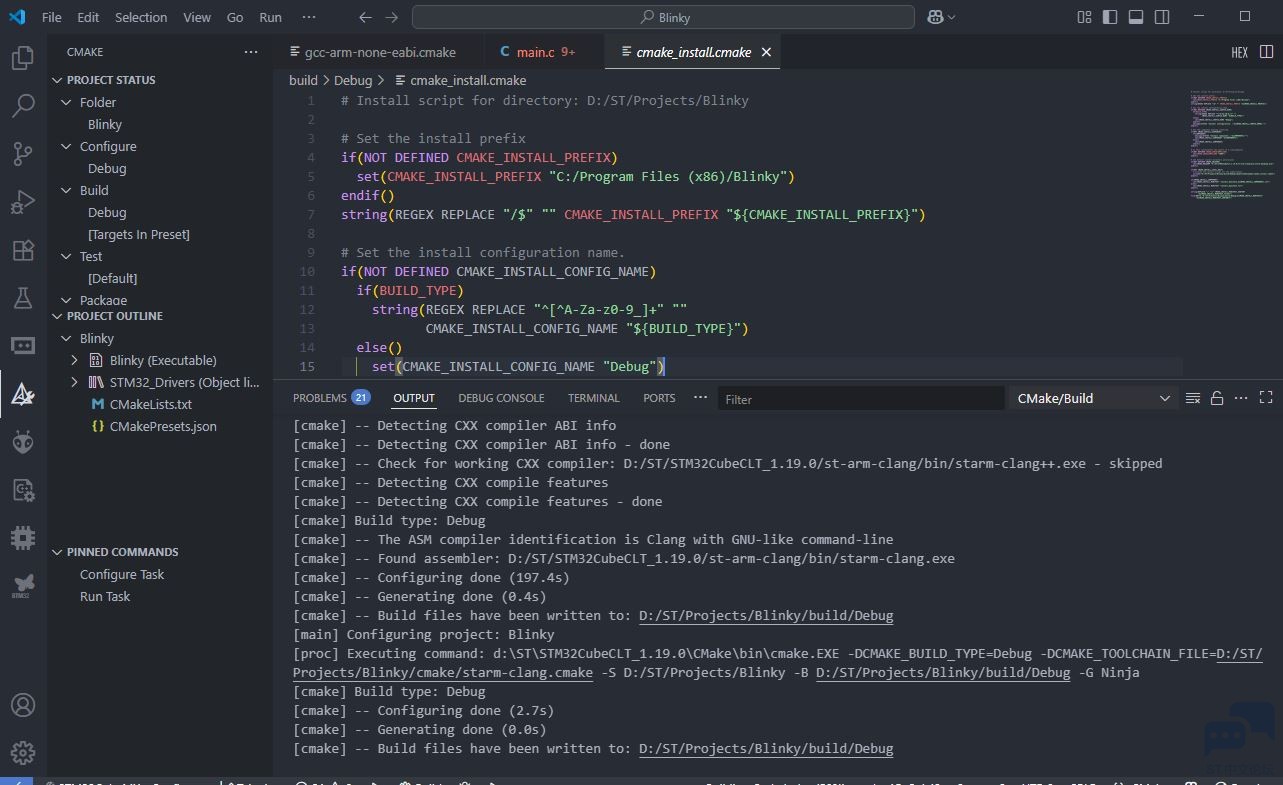Image resolution: width=1283 pixels, height=785 pixels.
Task: Open the Accounts icon
Action: [x=23, y=704]
